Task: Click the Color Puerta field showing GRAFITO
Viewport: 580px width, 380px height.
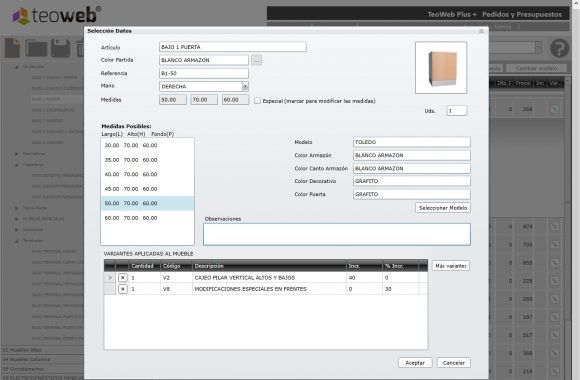Action: point(412,194)
